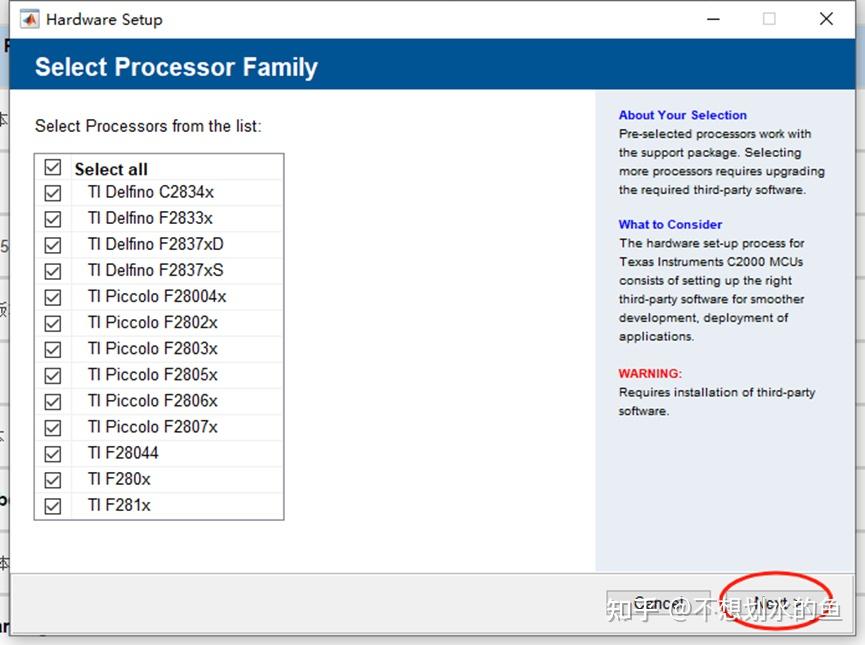
Task: Uncheck TI Delfino C2834x processor
Action: [52, 192]
